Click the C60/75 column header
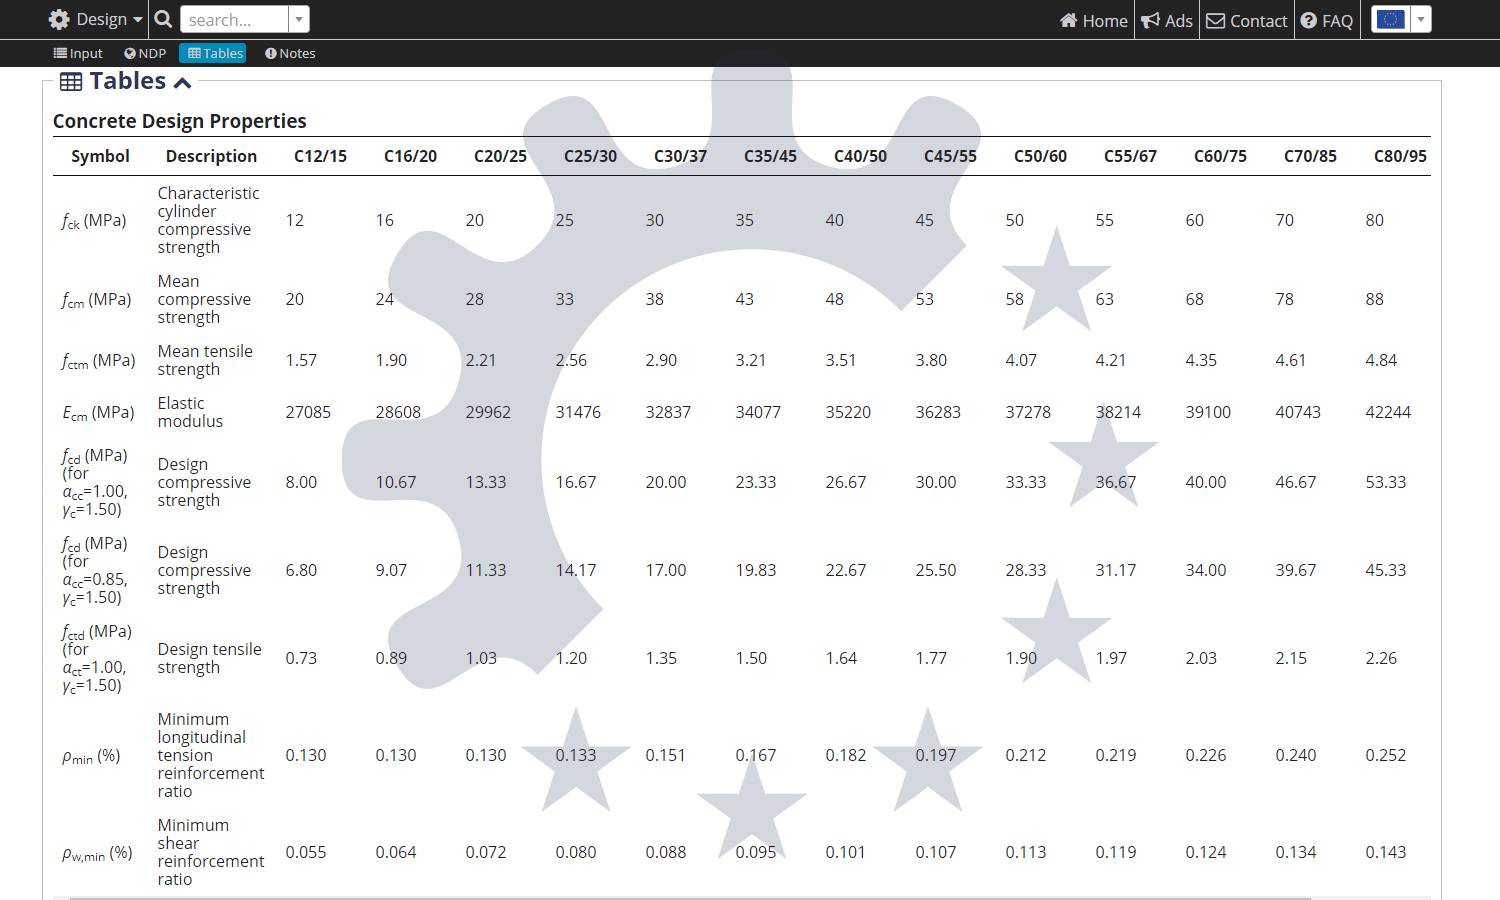Image resolution: width=1500 pixels, height=900 pixels. 1220,156
